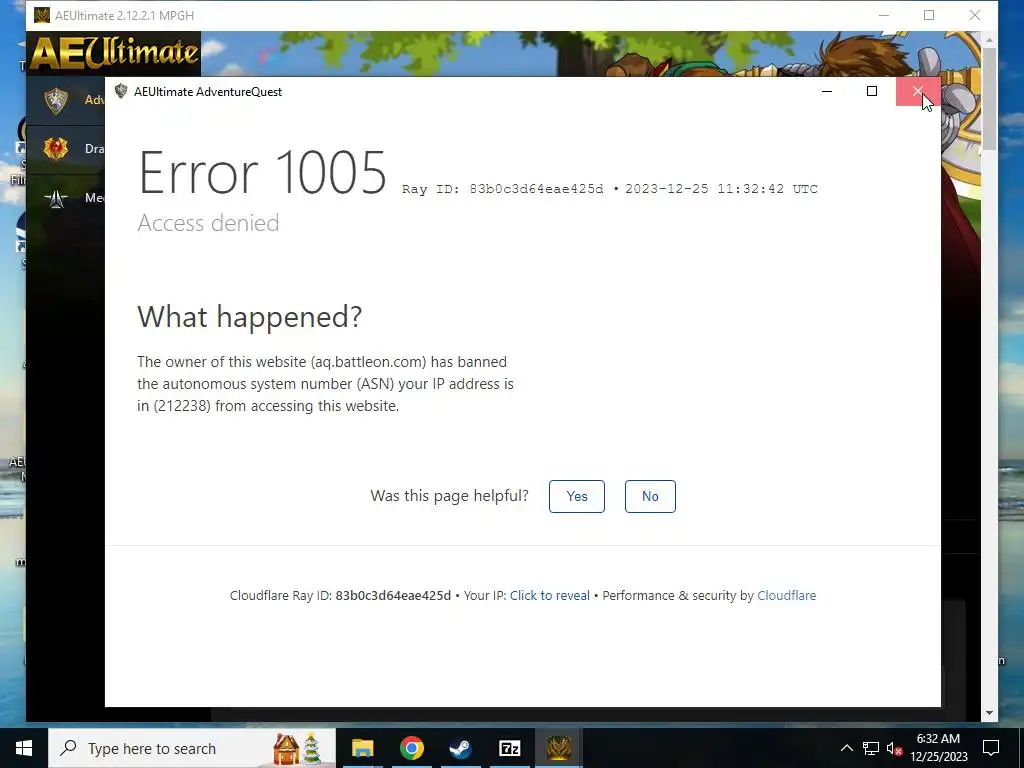
Task: Open 7-Zip from the taskbar
Action: (509, 748)
